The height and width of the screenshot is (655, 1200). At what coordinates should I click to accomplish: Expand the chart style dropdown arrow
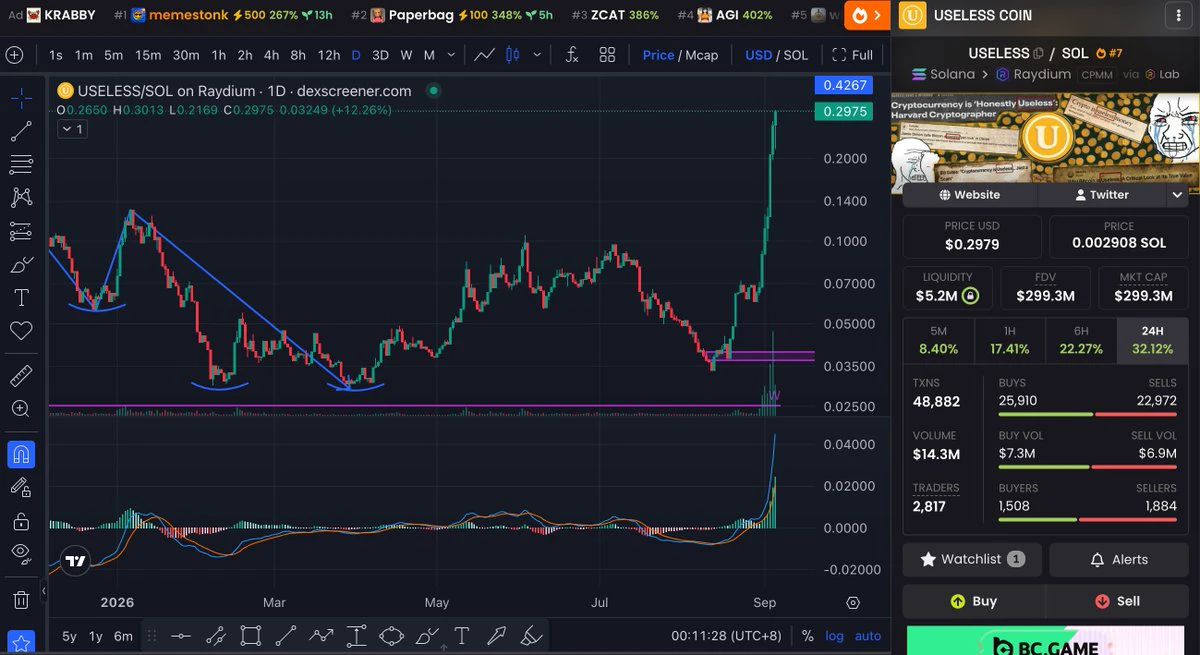(538, 55)
